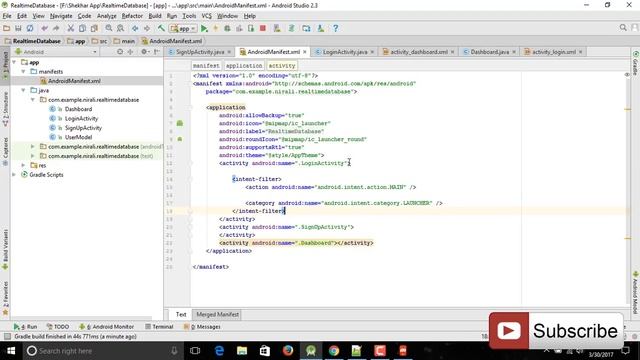Image resolution: width=640 pixels, height=360 pixels.
Task: Switch to Dashboard.java editor tab
Action: click(x=489, y=52)
